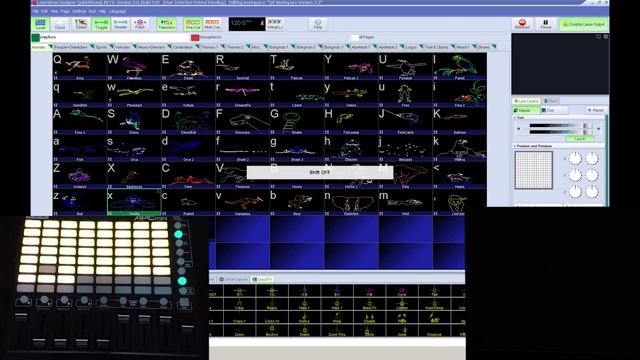Switch to the Live Control tab
Screen dimensions: 640x360
click(527, 101)
